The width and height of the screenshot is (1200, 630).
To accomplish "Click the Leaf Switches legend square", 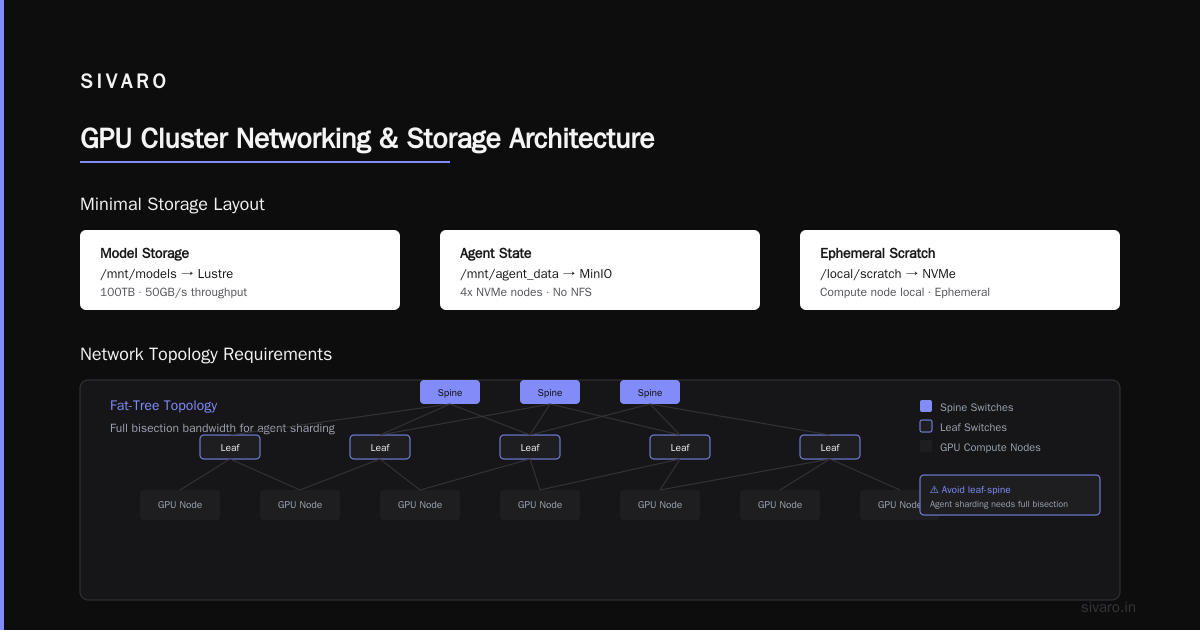I will point(926,426).
